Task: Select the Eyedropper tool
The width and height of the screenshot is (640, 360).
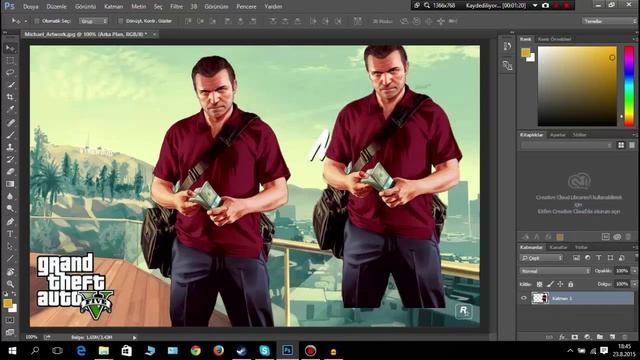Action: pyautogui.click(x=10, y=109)
